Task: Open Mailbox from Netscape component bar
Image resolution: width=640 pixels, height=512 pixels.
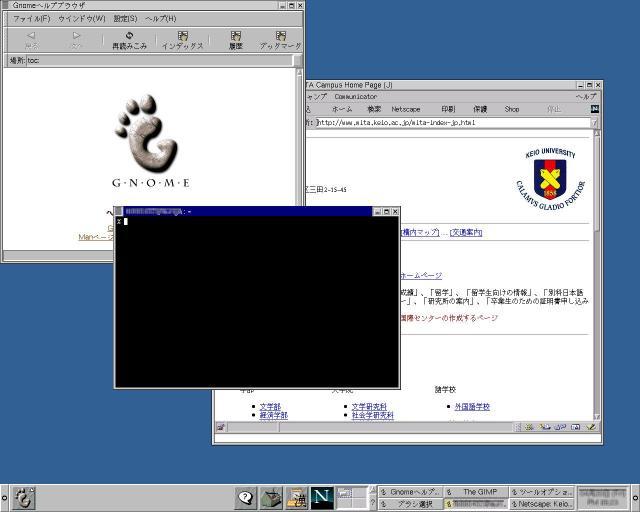Action: (x=545, y=427)
